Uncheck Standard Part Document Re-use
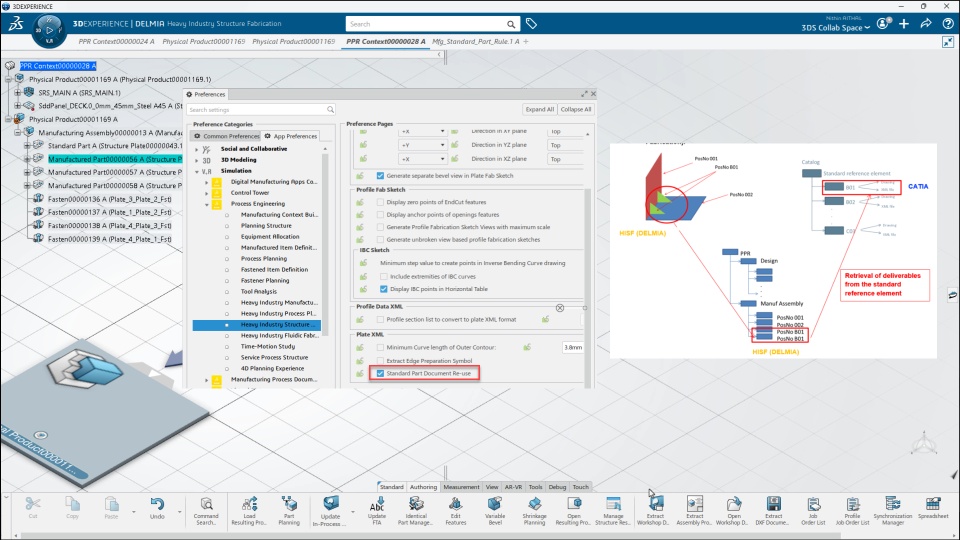Screen dimensions: 960x540 pos(380,373)
